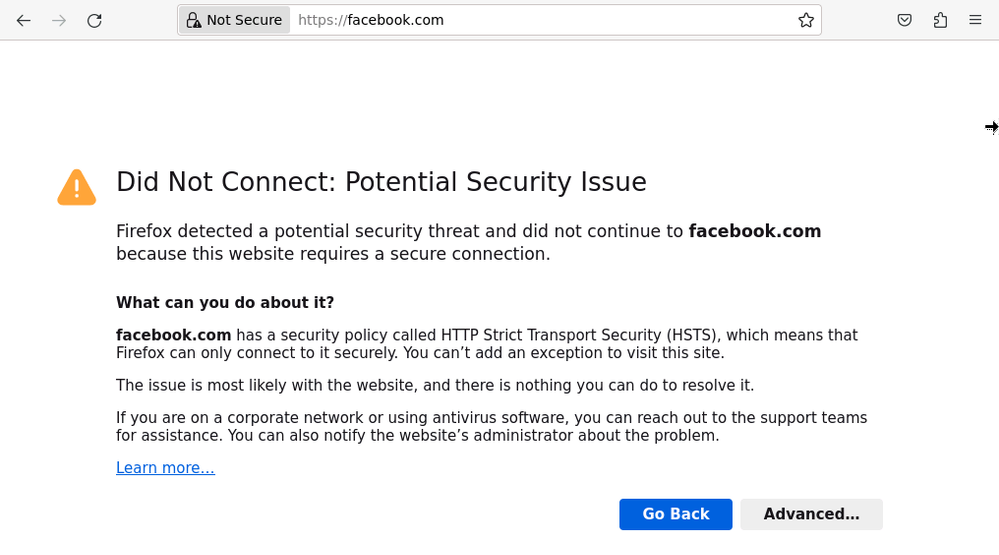Click the "Did Not Connect" page heading
The height and width of the screenshot is (555, 999).
[x=381, y=182]
